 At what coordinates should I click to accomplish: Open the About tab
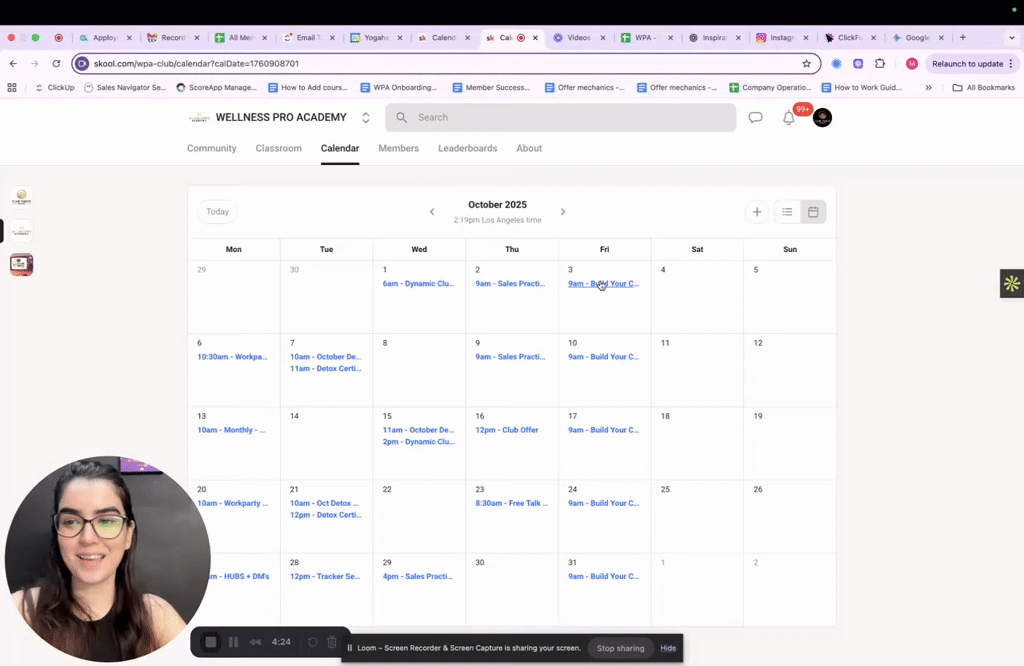pyautogui.click(x=529, y=148)
